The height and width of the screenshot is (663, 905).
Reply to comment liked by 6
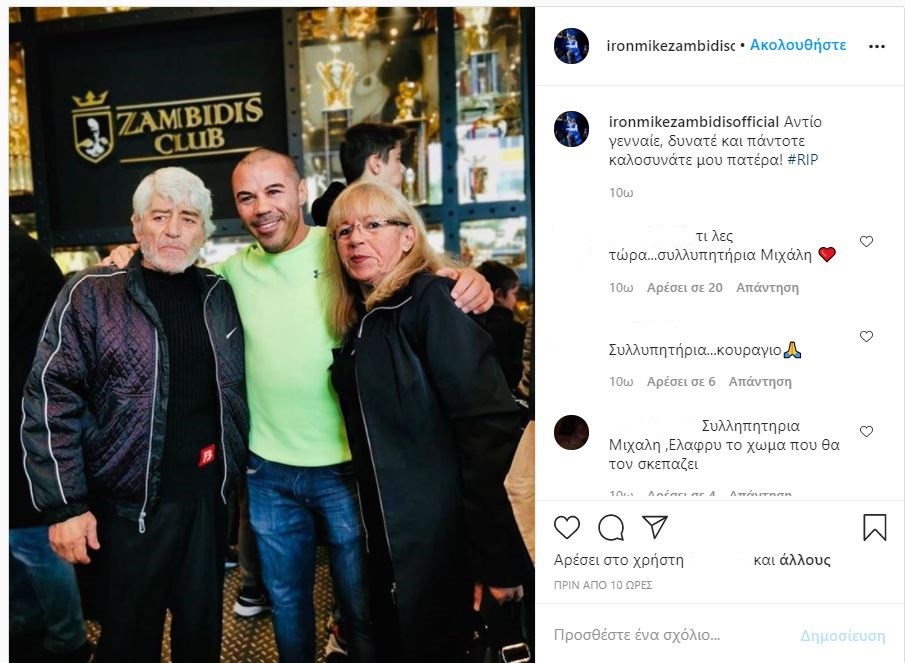[760, 381]
